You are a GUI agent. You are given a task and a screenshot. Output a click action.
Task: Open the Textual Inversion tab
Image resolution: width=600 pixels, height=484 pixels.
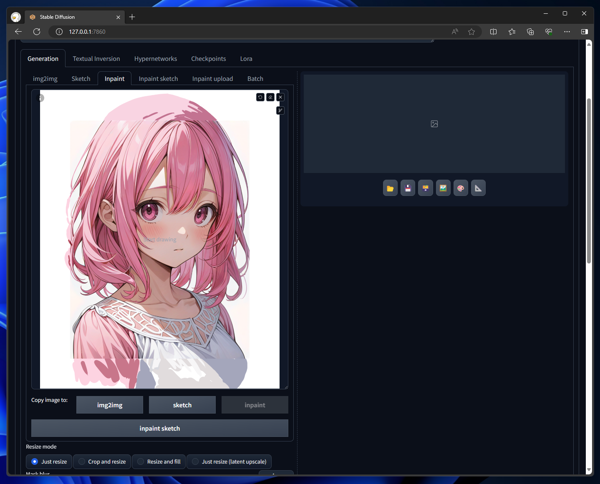pyautogui.click(x=96, y=59)
